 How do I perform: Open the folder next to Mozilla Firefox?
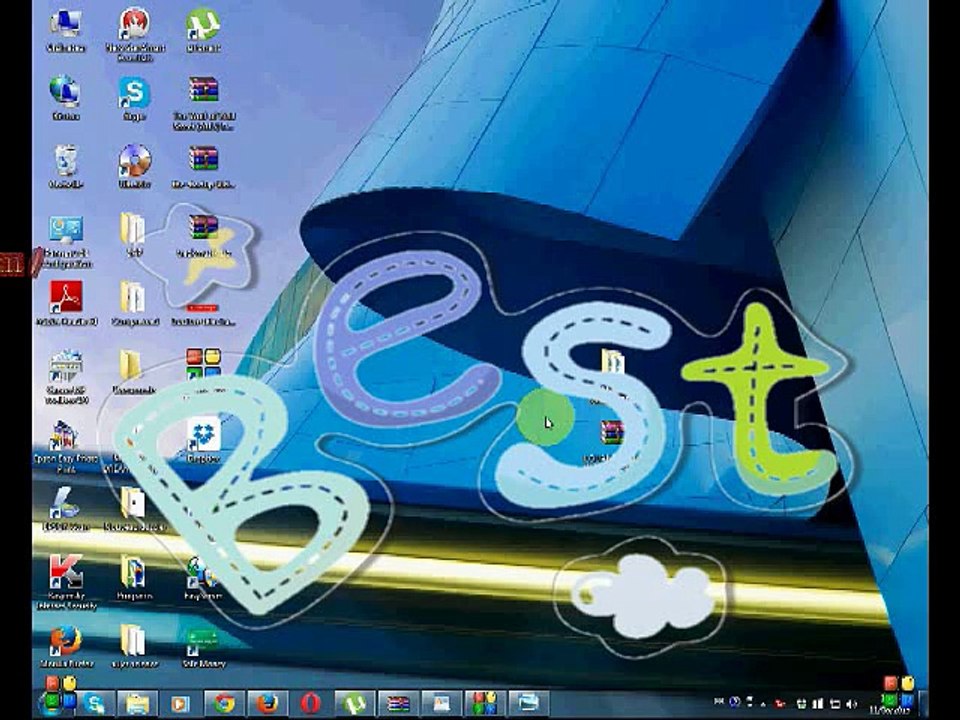(x=133, y=645)
